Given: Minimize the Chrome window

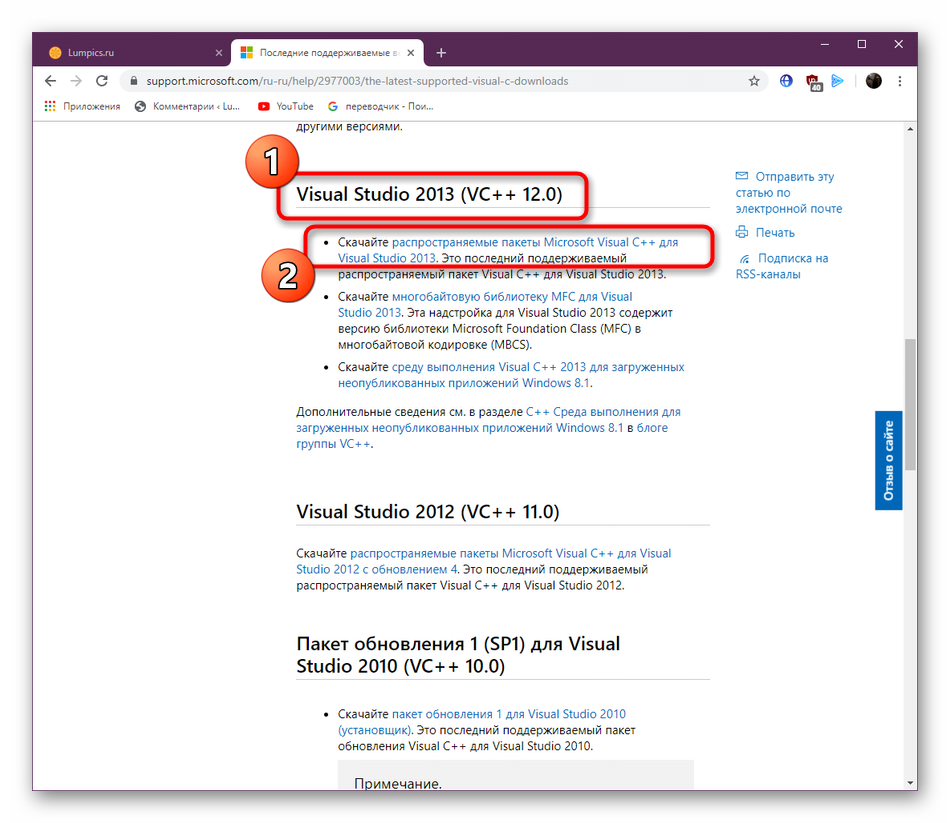Looking at the screenshot, I should 825,44.
